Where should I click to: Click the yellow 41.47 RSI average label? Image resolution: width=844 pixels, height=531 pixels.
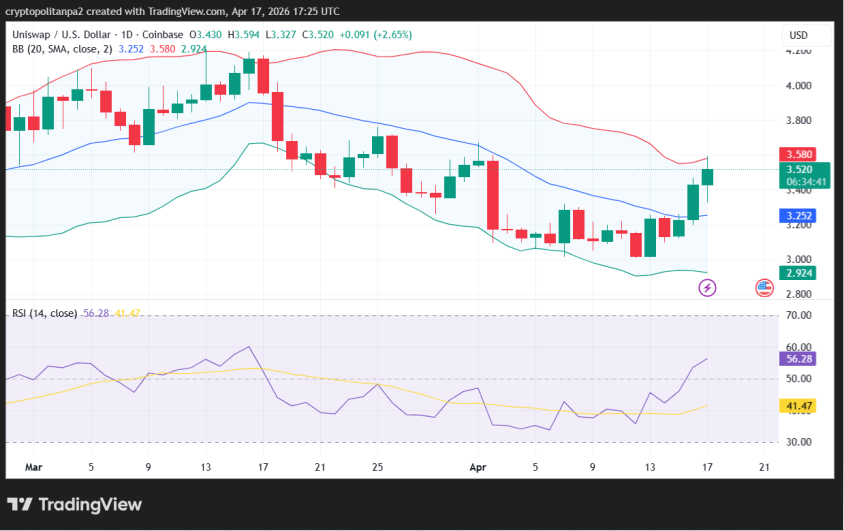[799, 405]
